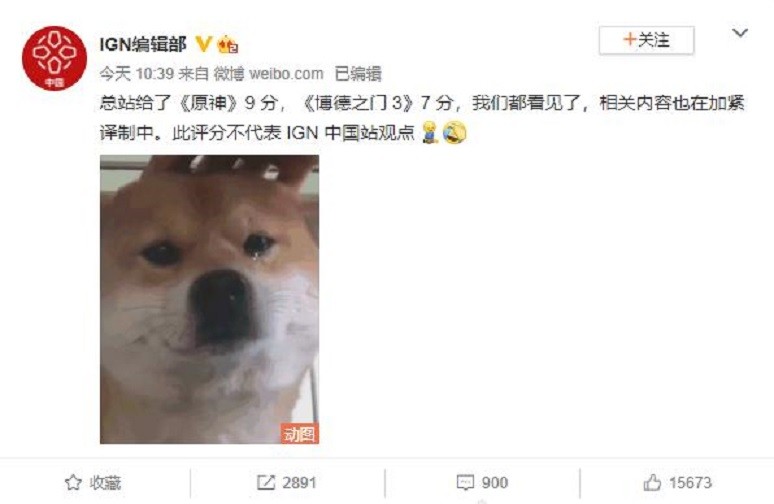Click the 2891 repost count
774x504 pixels.
299,483
